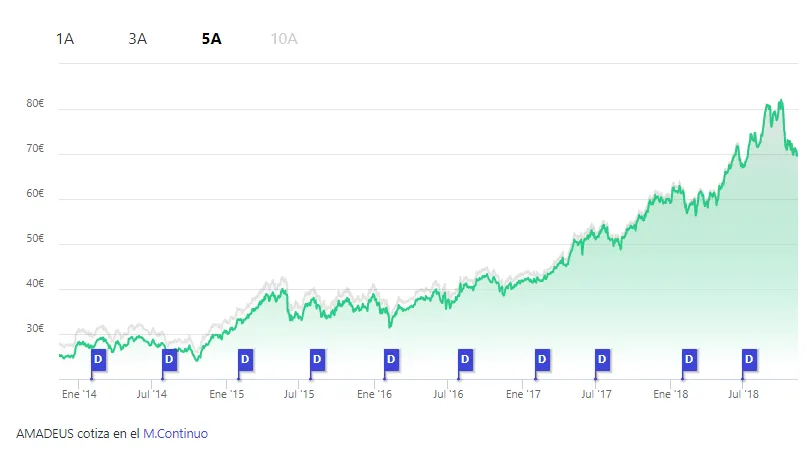This screenshot has width=810, height=451.
Task: Click the green line's dip in early 2016
Action: tap(391, 326)
